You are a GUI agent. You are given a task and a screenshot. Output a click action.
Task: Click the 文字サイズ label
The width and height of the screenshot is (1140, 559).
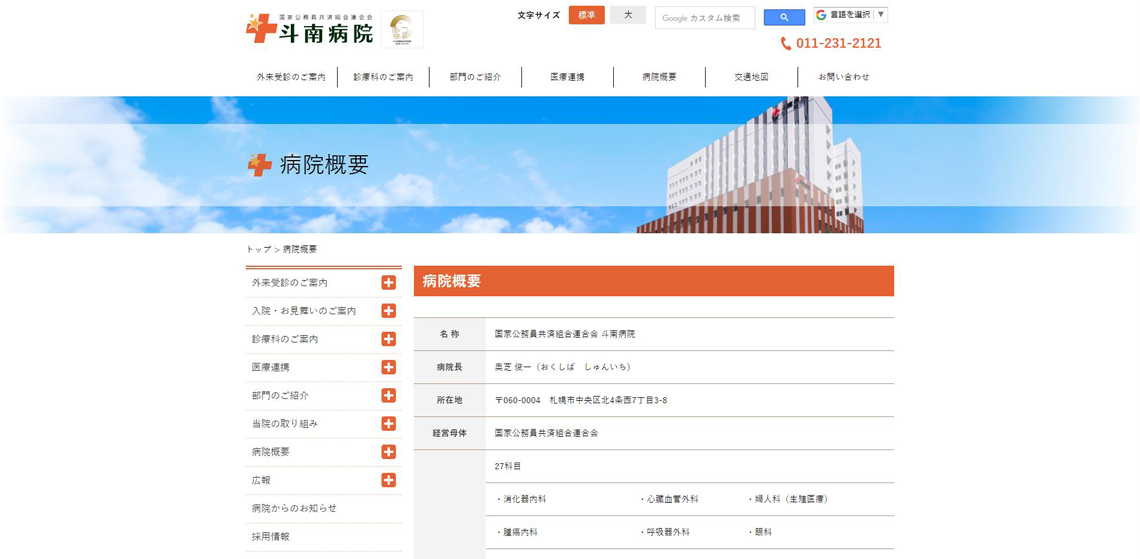[539, 15]
